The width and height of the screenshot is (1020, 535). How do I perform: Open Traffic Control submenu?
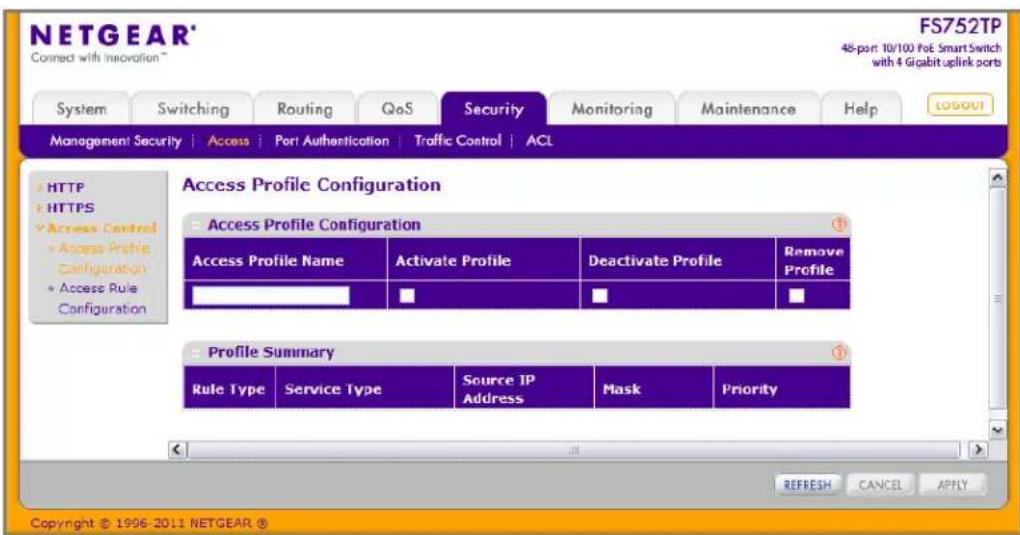(x=458, y=141)
